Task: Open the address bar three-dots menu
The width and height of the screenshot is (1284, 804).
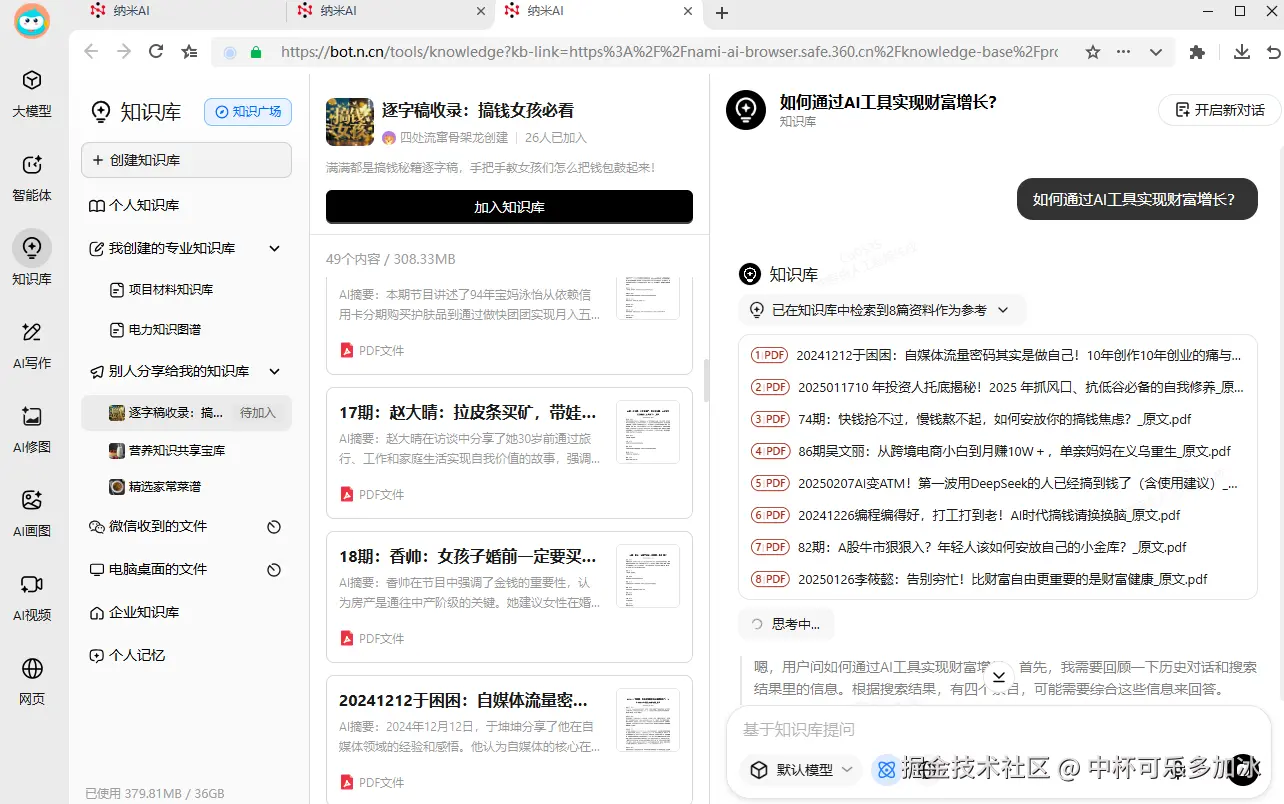Action: 1124,52
